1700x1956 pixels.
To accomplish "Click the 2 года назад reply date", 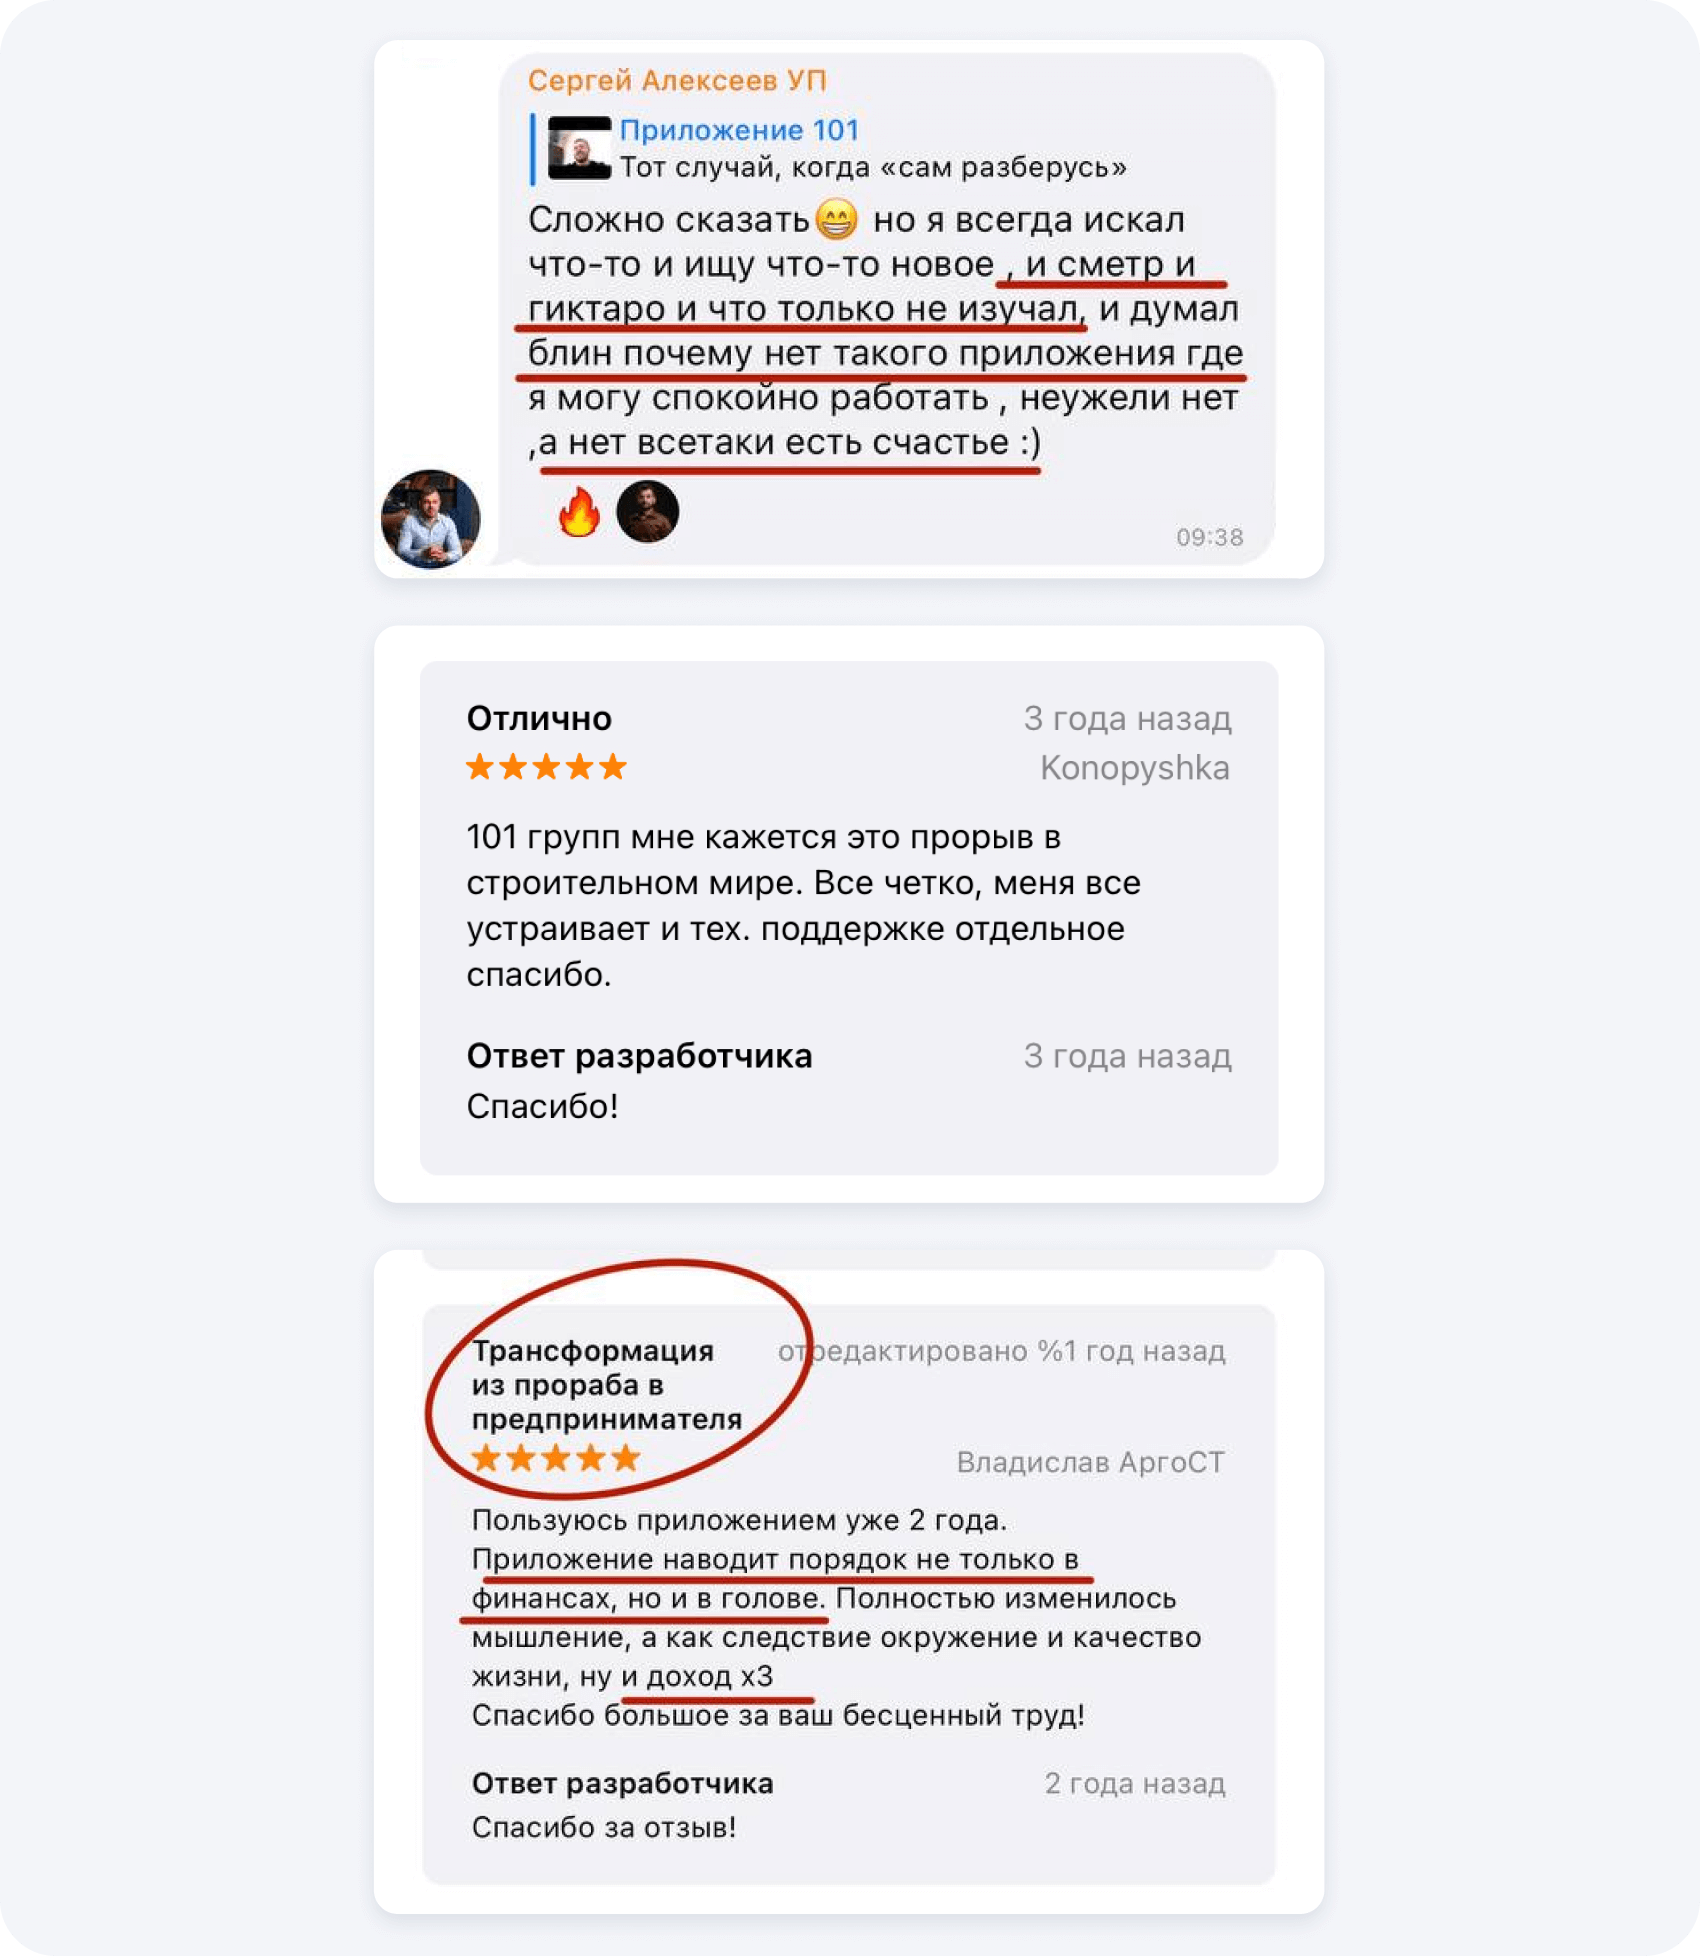I will (1135, 1783).
